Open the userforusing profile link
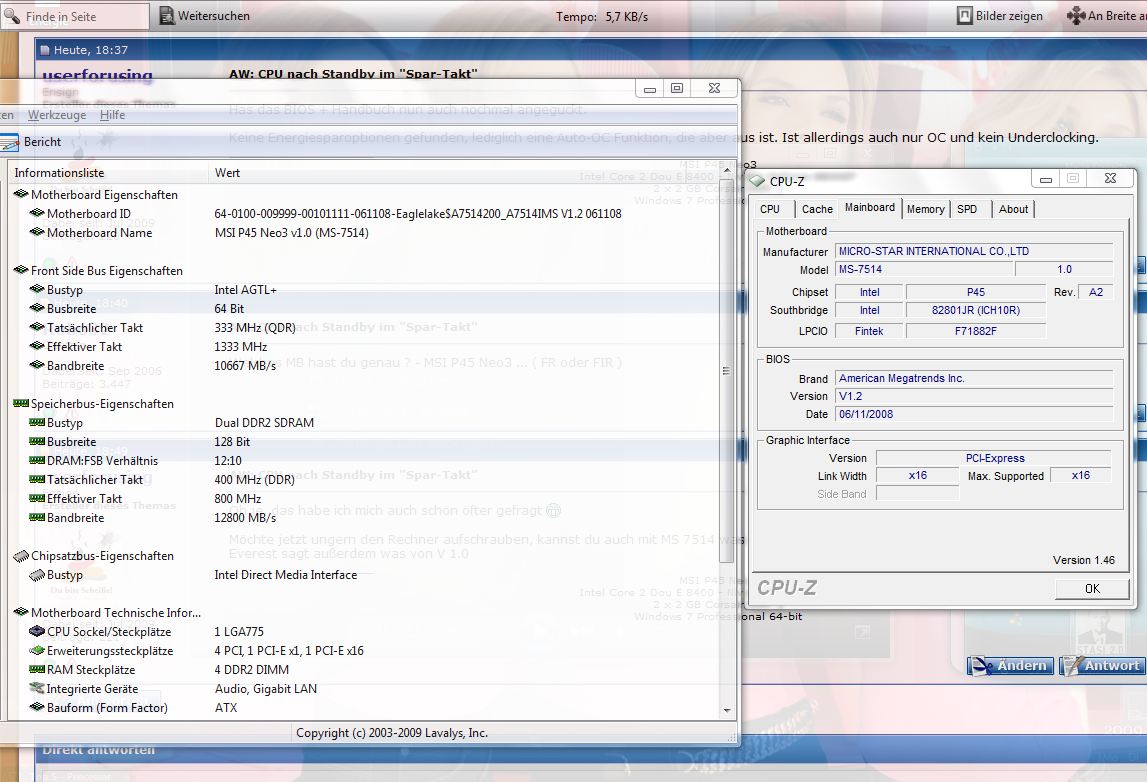The width and height of the screenshot is (1147, 782). (x=97, y=75)
